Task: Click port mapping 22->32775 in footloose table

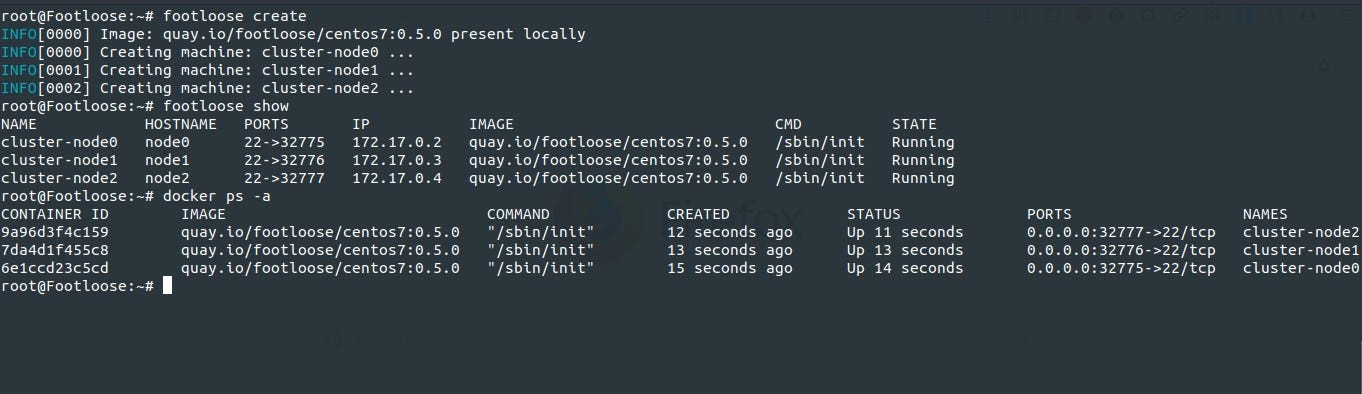Action: point(284,142)
